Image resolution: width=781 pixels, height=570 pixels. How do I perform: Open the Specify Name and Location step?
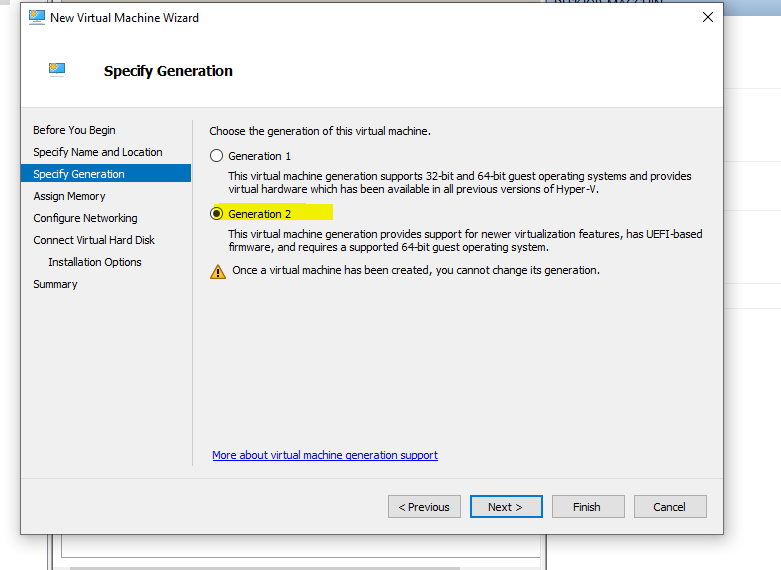(97, 152)
